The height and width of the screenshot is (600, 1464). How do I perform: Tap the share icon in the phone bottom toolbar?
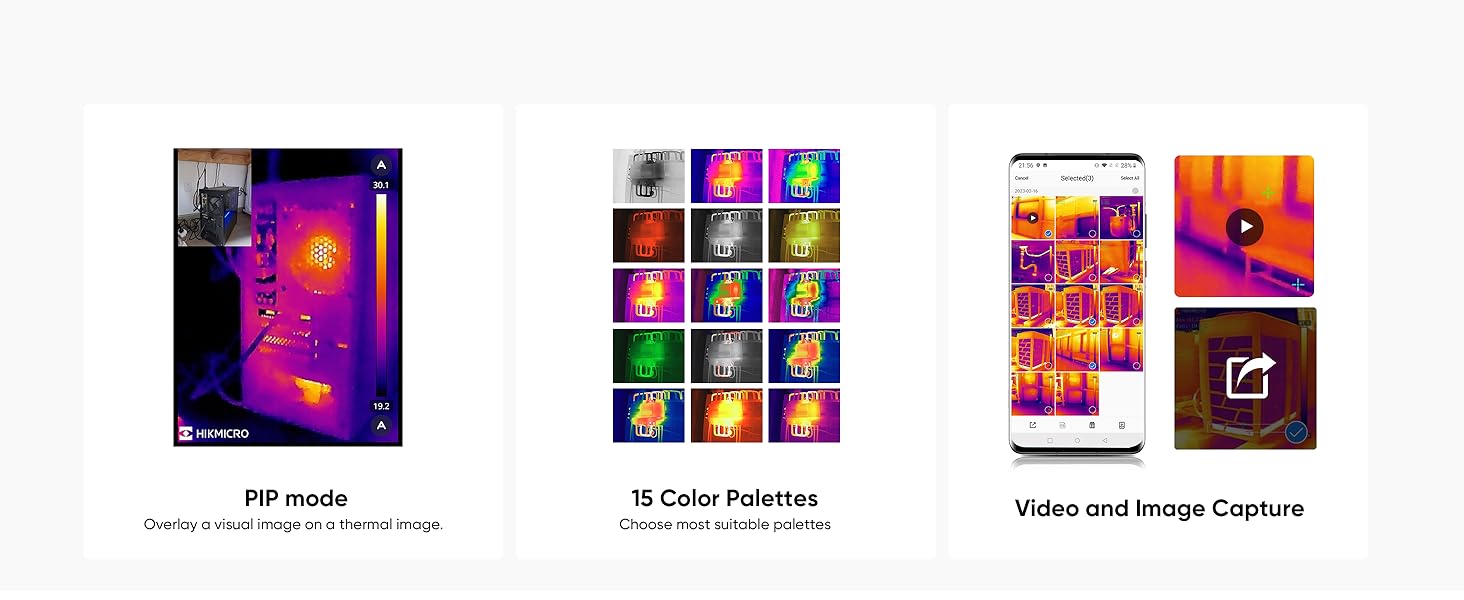[x=1032, y=425]
